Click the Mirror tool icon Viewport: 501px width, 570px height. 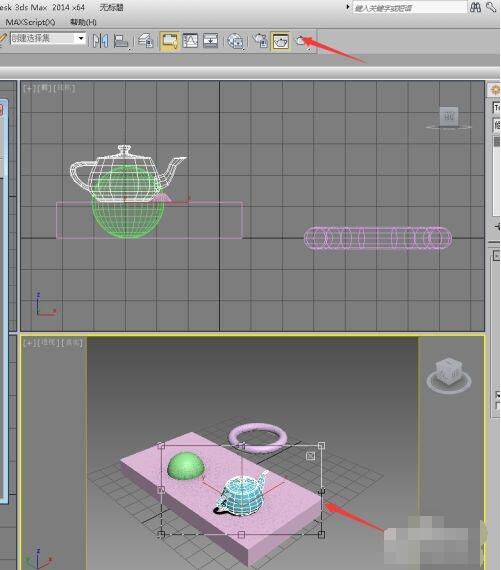pos(100,41)
